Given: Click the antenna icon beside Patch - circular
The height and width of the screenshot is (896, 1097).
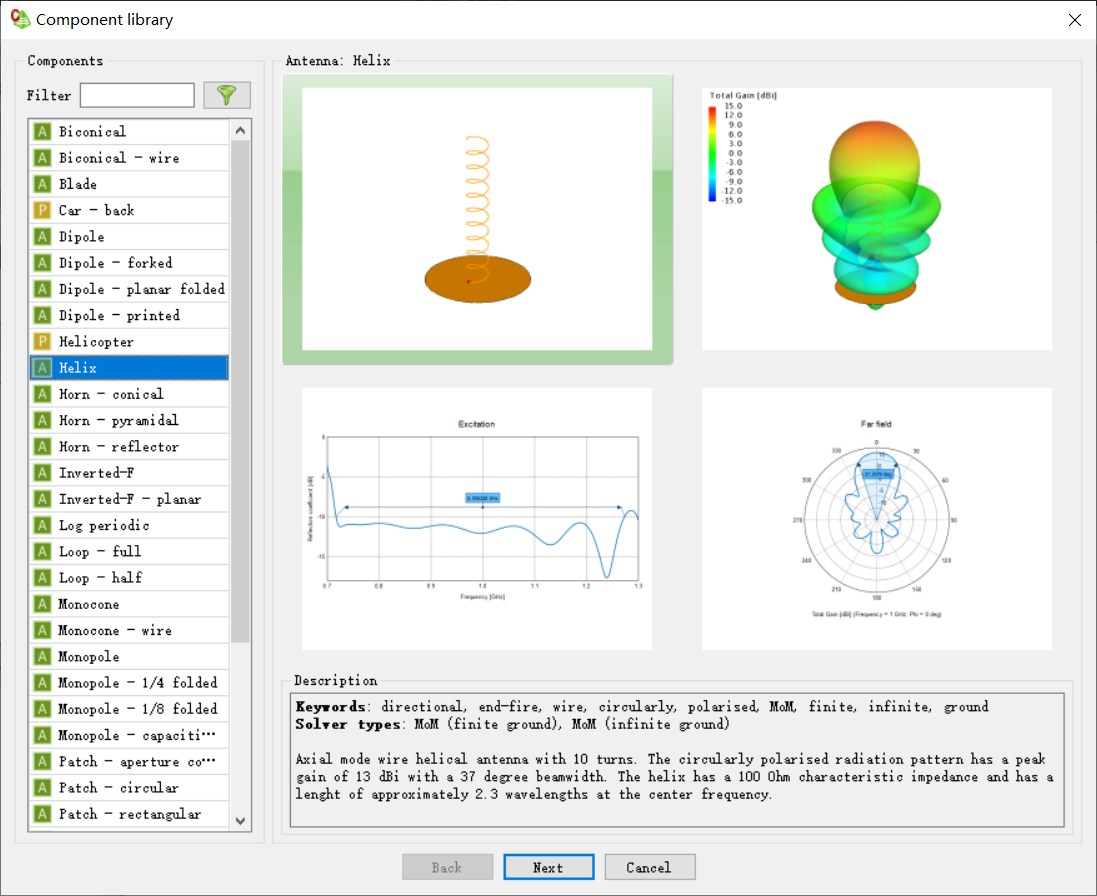Looking at the screenshot, I should click(43, 788).
